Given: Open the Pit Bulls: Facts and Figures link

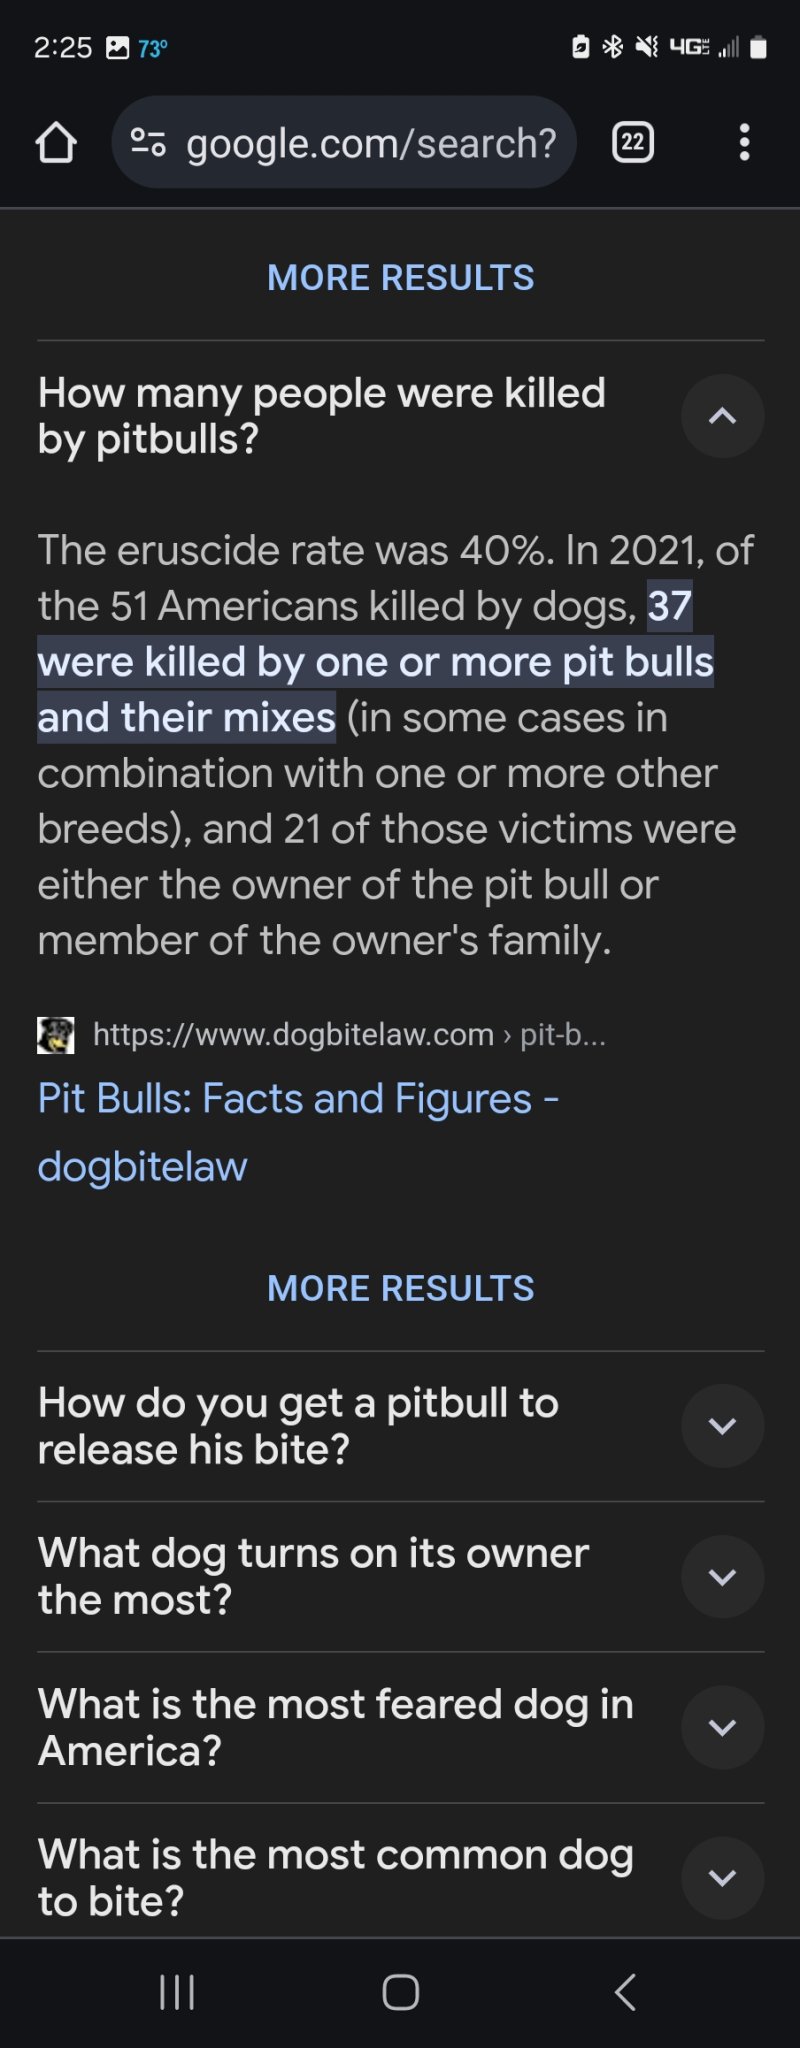Looking at the screenshot, I should point(298,1132).
